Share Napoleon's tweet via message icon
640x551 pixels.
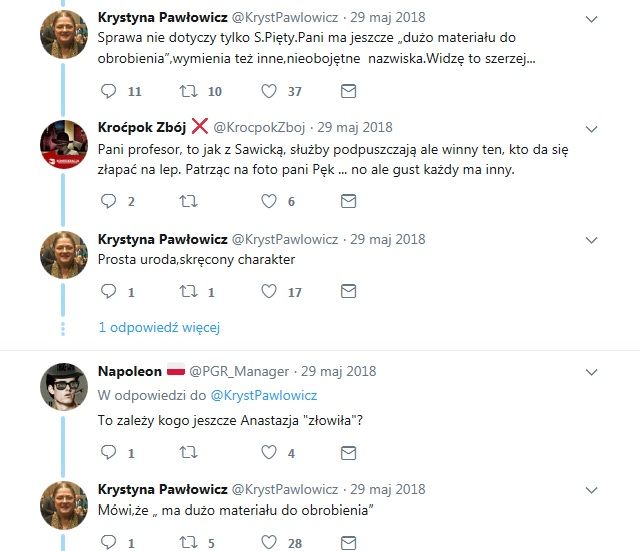click(x=348, y=453)
